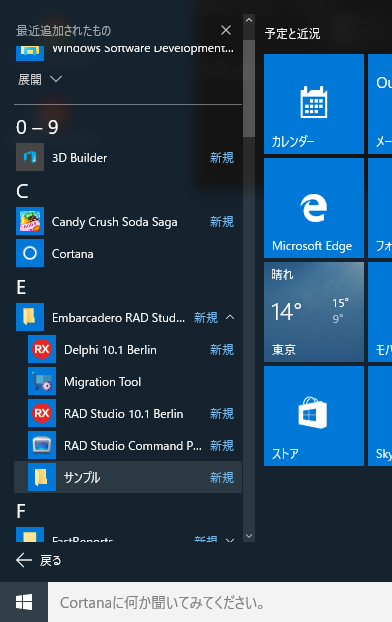The height and width of the screenshot is (622, 392).
Task: Click the Migration Tool label
Action: [103, 382]
